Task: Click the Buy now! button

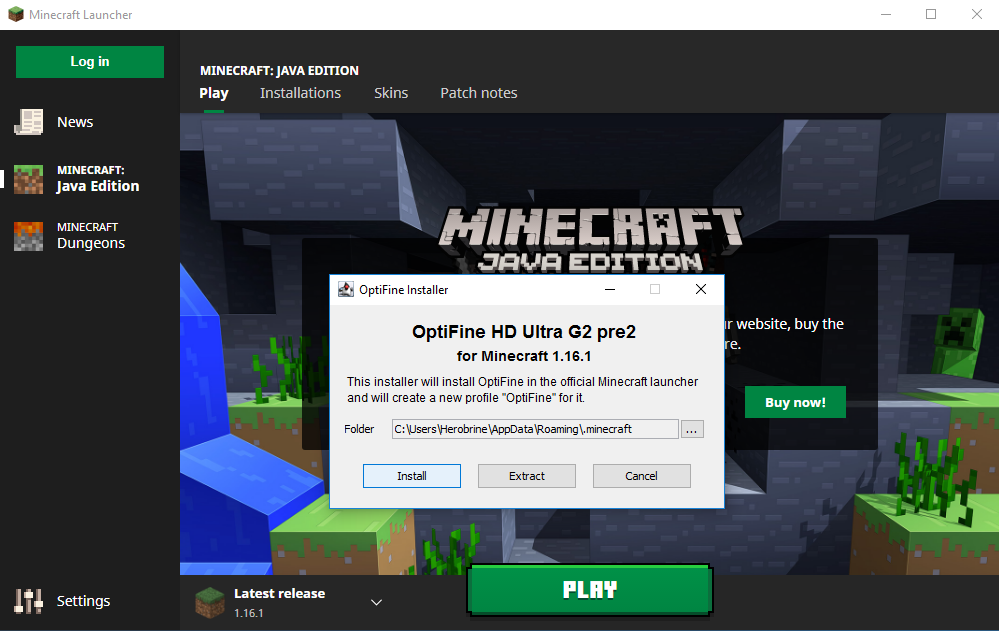Action: tap(795, 402)
